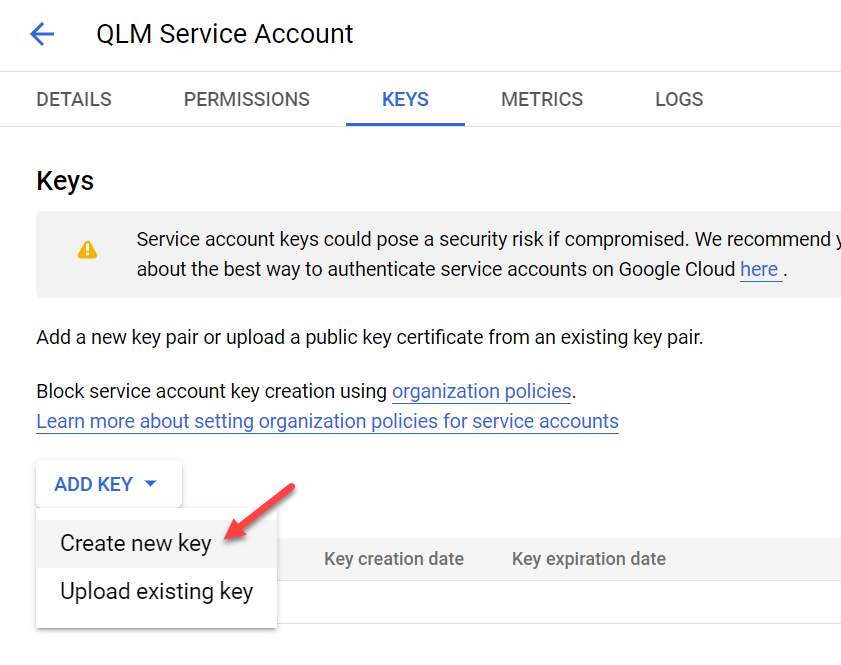Follow the 'here' link in warning banner
The height and width of the screenshot is (665, 841).
tap(759, 269)
